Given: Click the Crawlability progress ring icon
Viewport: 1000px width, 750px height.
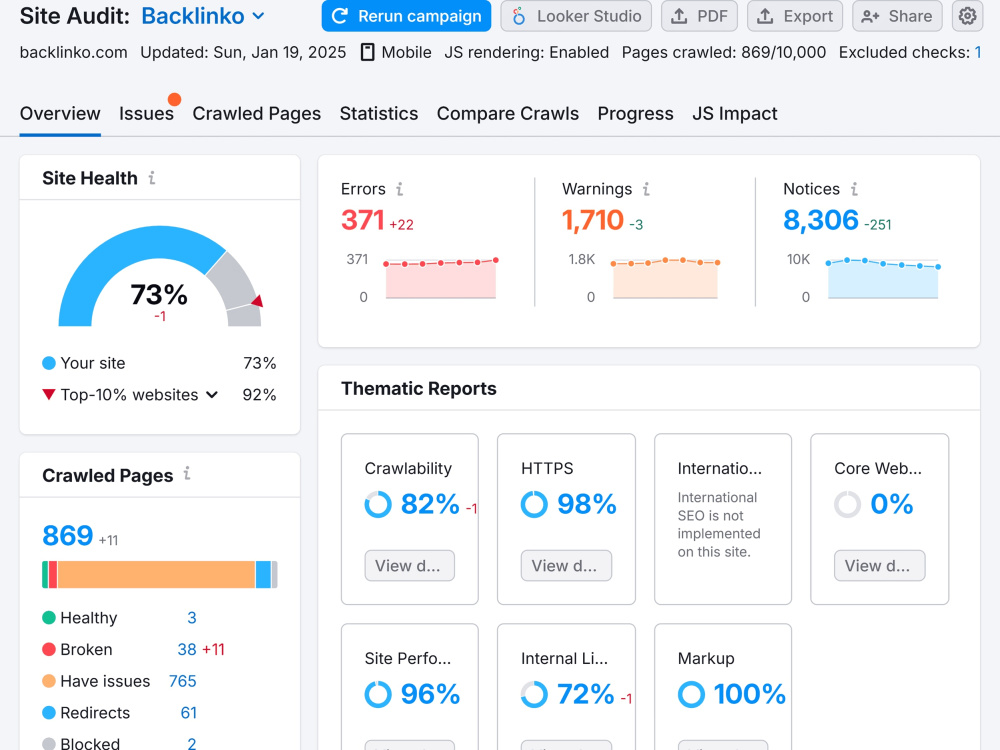Looking at the screenshot, I should (x=378, y=504).
